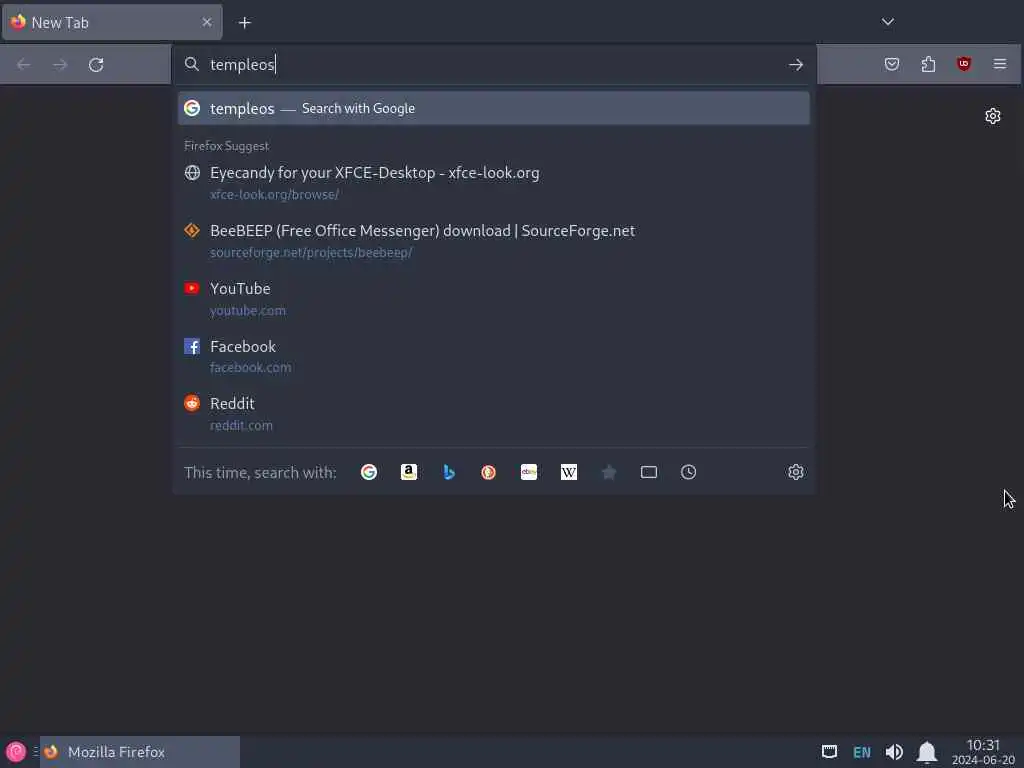Open search settings gear in dropdown
The width and height of the screenshot is (1024, 768).
click(x=795, y=472)
